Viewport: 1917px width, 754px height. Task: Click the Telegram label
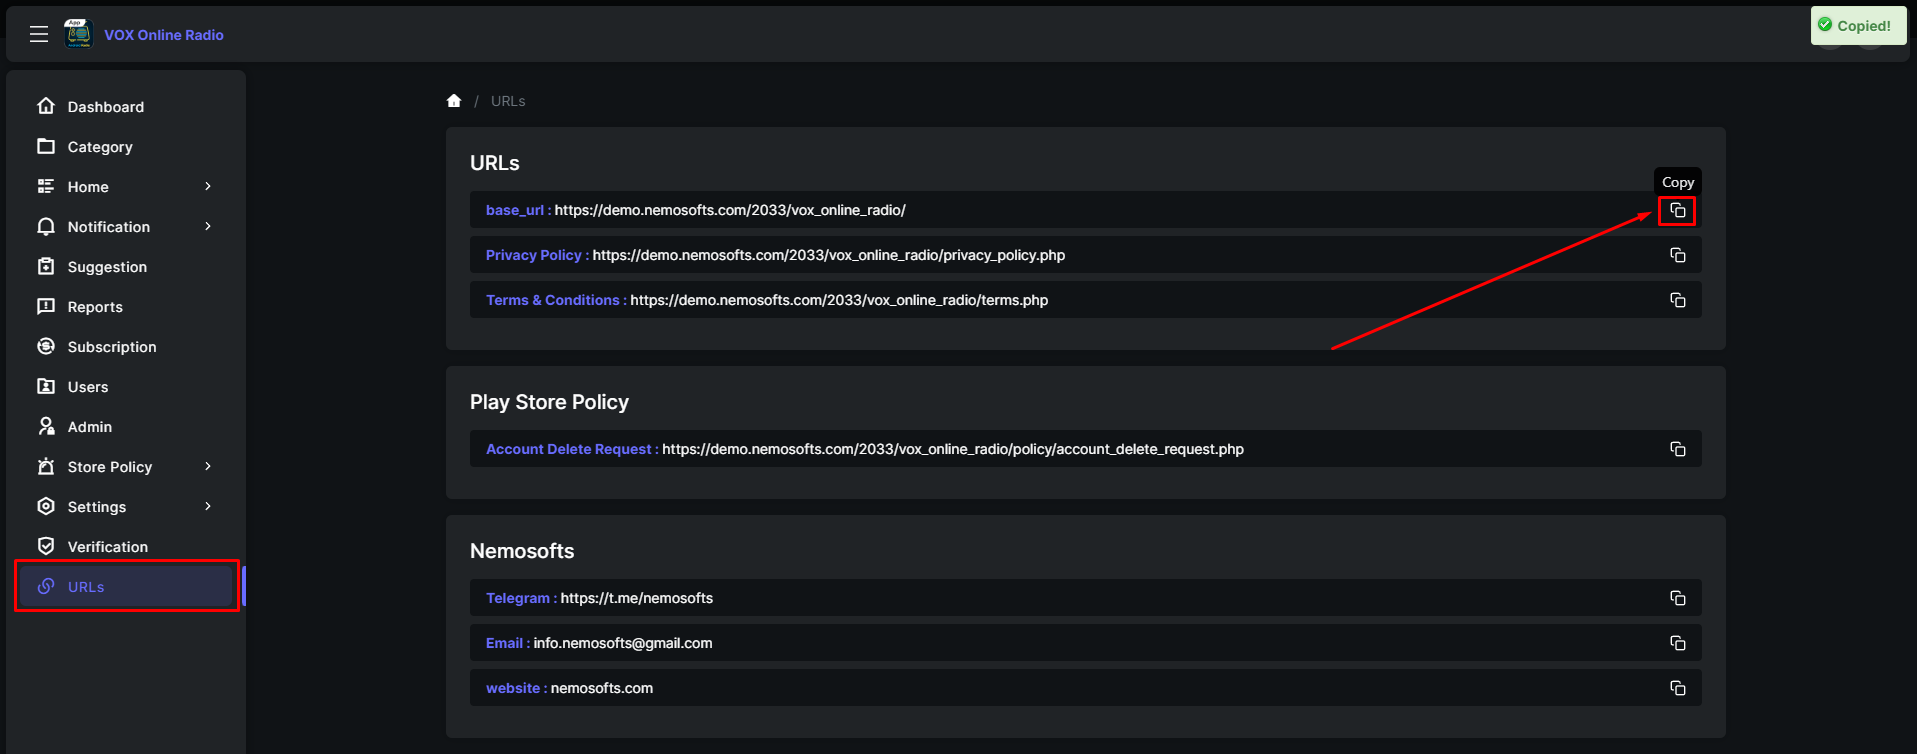click(x=521, y=598)
